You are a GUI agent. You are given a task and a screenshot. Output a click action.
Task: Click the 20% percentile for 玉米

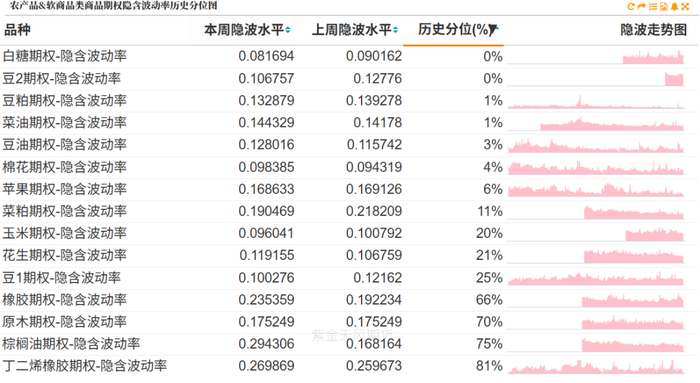point(489,233)
